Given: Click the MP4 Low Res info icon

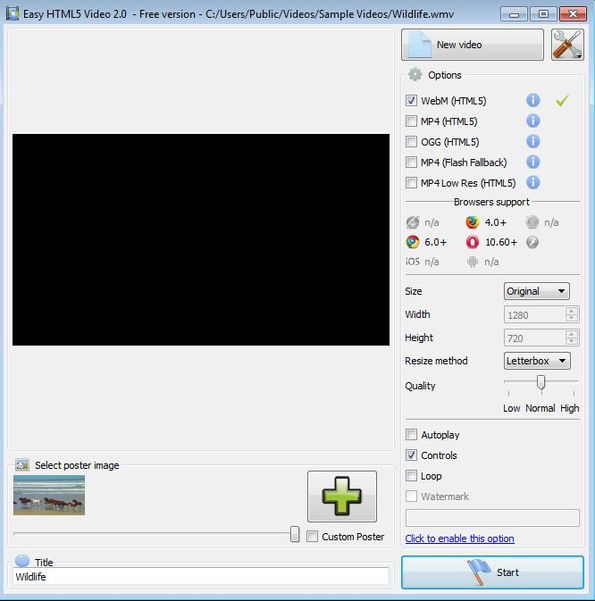Looking at the screenshot, I should coord(533,182).
